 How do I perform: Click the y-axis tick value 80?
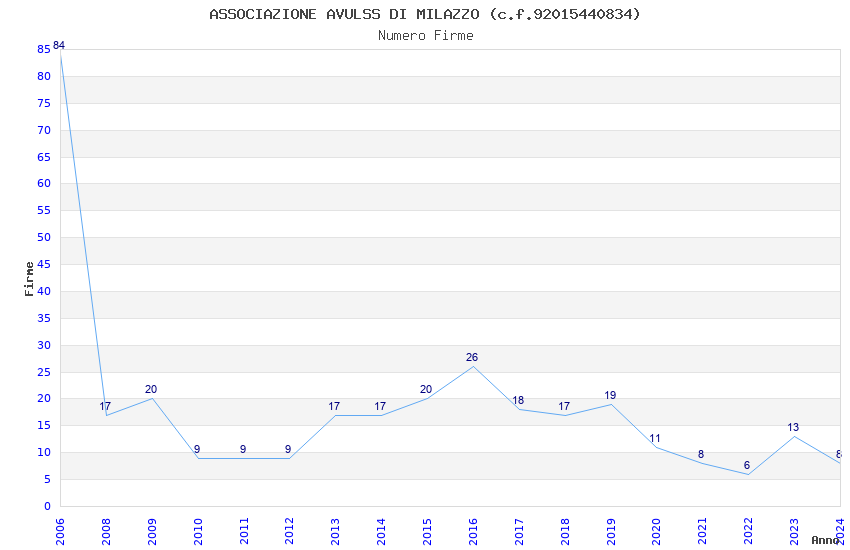pyautogui.click(x=44, y=76)
